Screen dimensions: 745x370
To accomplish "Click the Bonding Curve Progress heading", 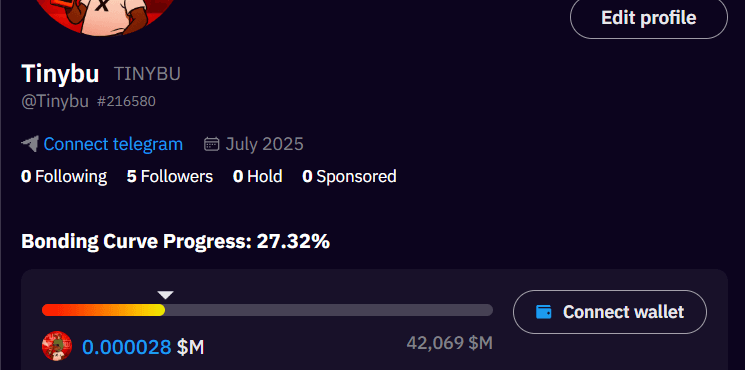I will (x=175, y=241).
